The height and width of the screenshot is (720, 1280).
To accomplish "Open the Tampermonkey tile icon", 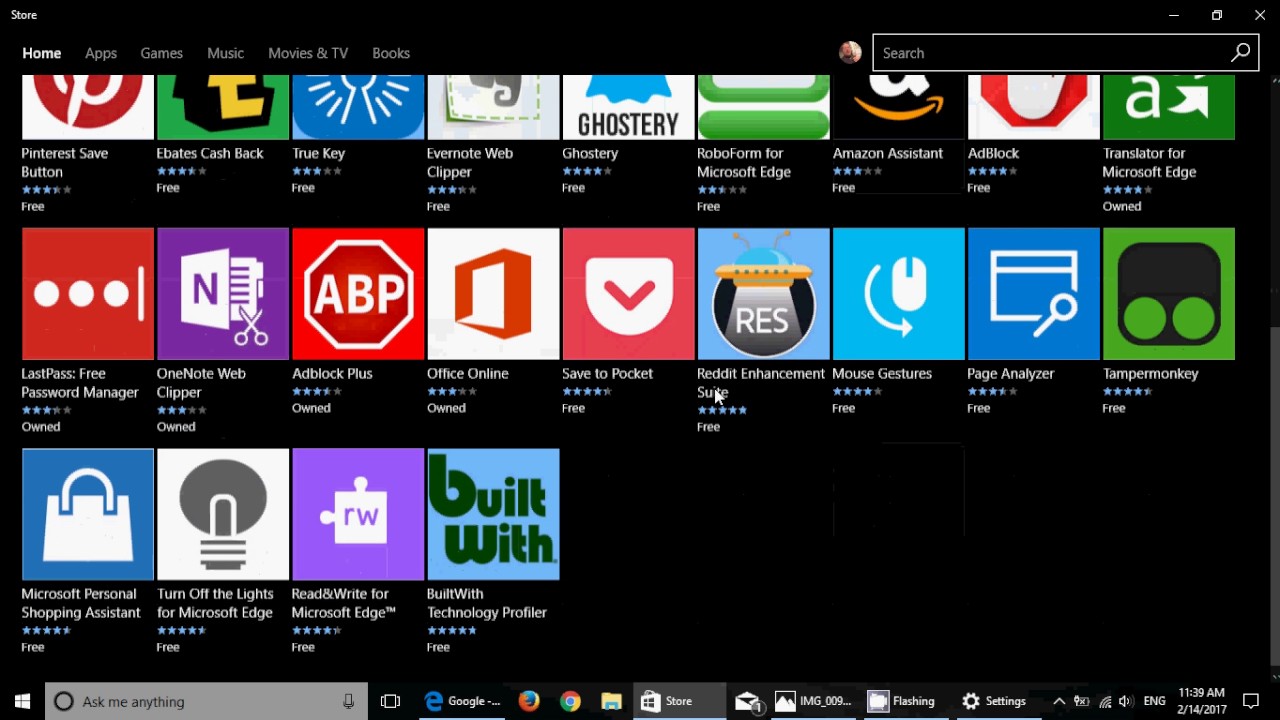I will click(1168, 294).
